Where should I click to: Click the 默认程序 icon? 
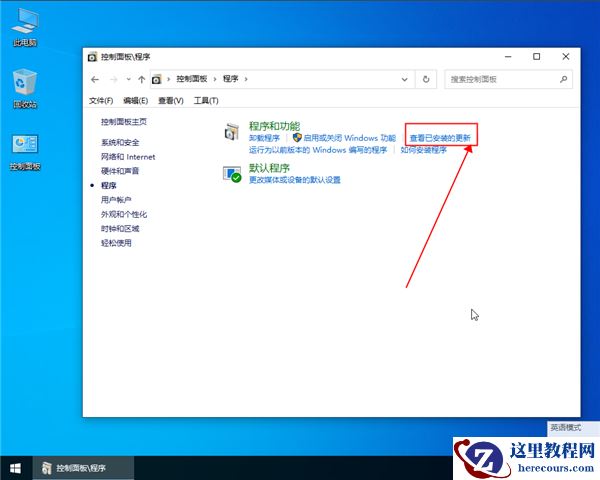tap(232, 174)
